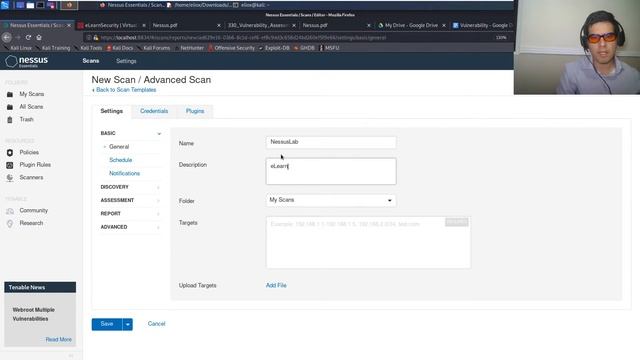The width and height of the screenshot is (640, 360).
Task: Open the terminal icon in Kali taskbar
Action: coord(40,5)
